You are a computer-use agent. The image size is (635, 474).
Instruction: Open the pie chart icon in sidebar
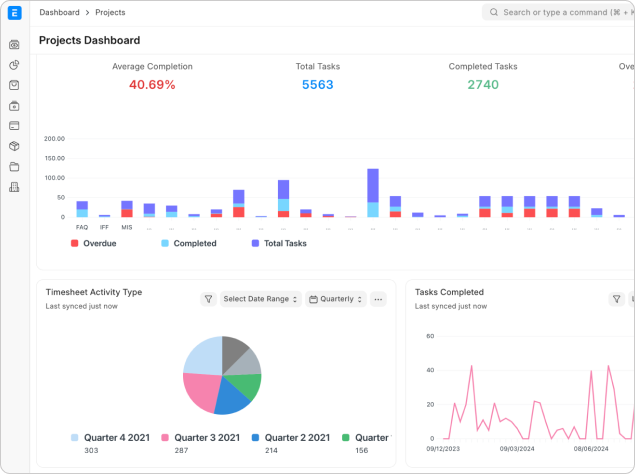14,65
